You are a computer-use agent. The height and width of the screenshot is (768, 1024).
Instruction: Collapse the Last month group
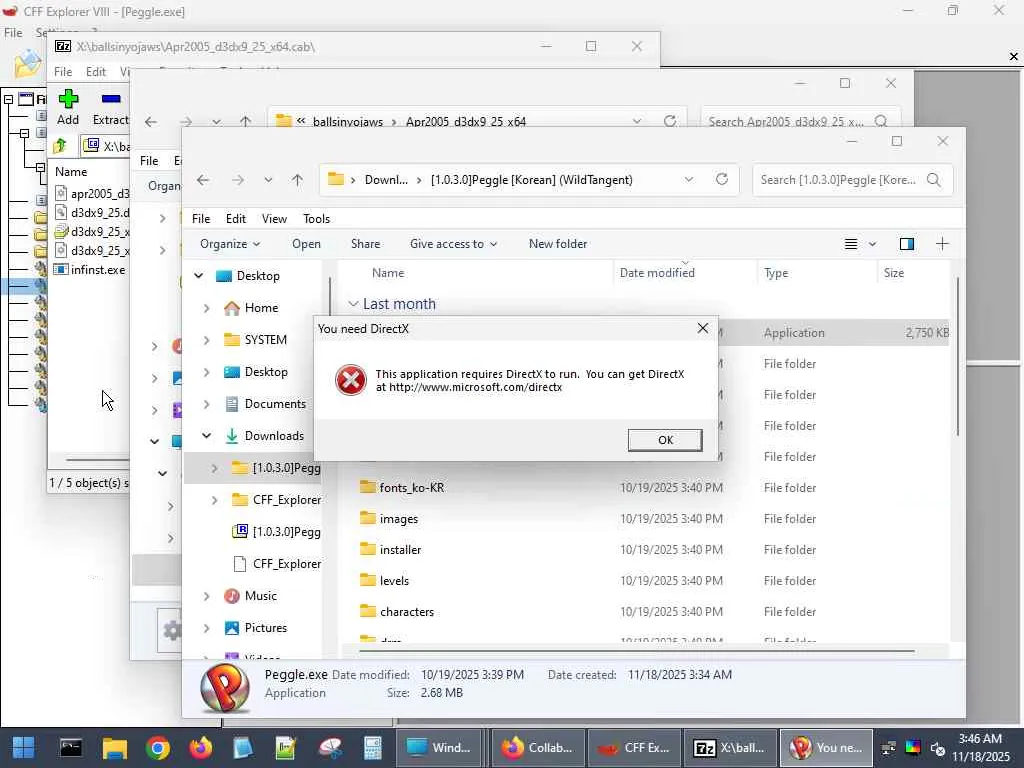coord(353,304)
